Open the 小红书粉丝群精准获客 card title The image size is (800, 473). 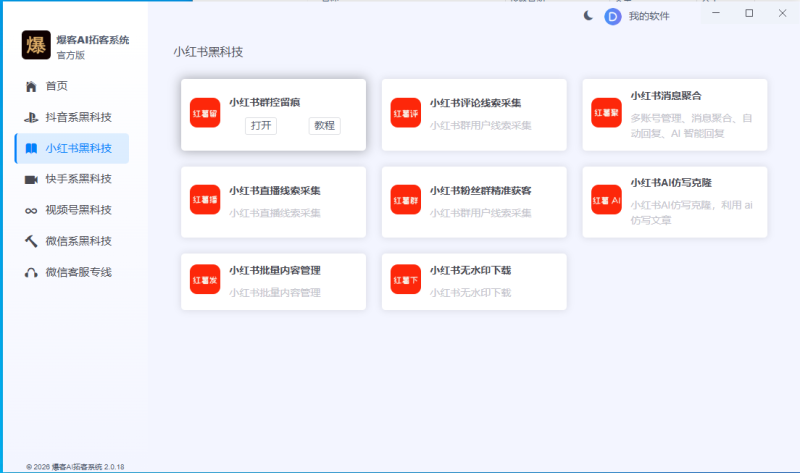coord(481,191)
